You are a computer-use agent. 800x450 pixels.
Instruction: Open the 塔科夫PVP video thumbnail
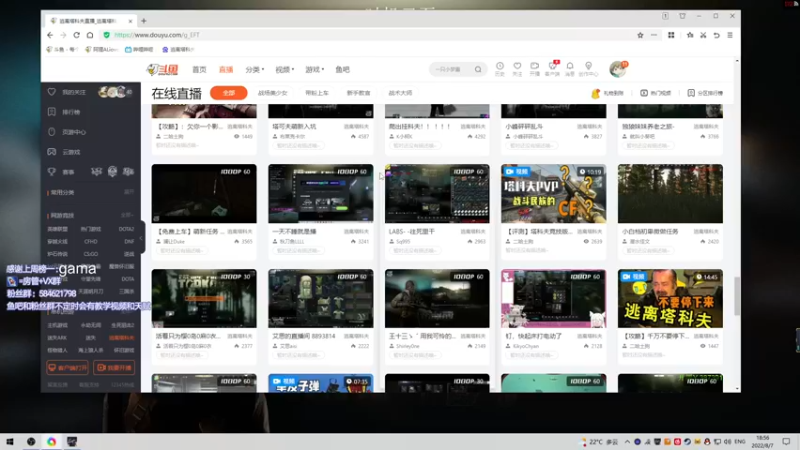point(554,193)
